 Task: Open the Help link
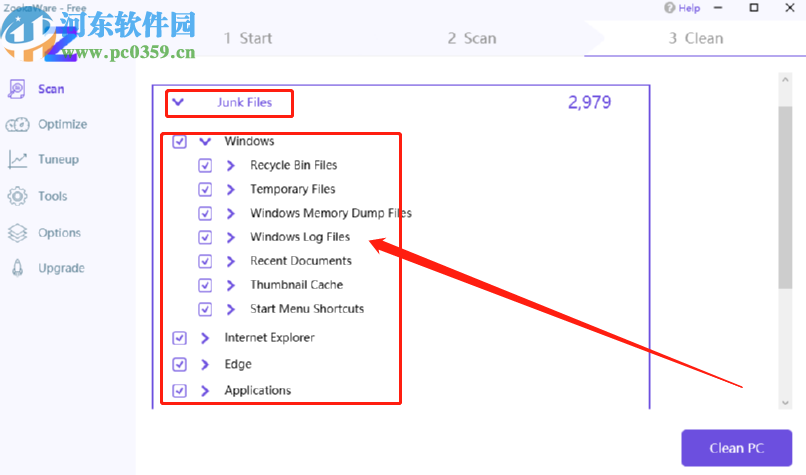[689, 8]
